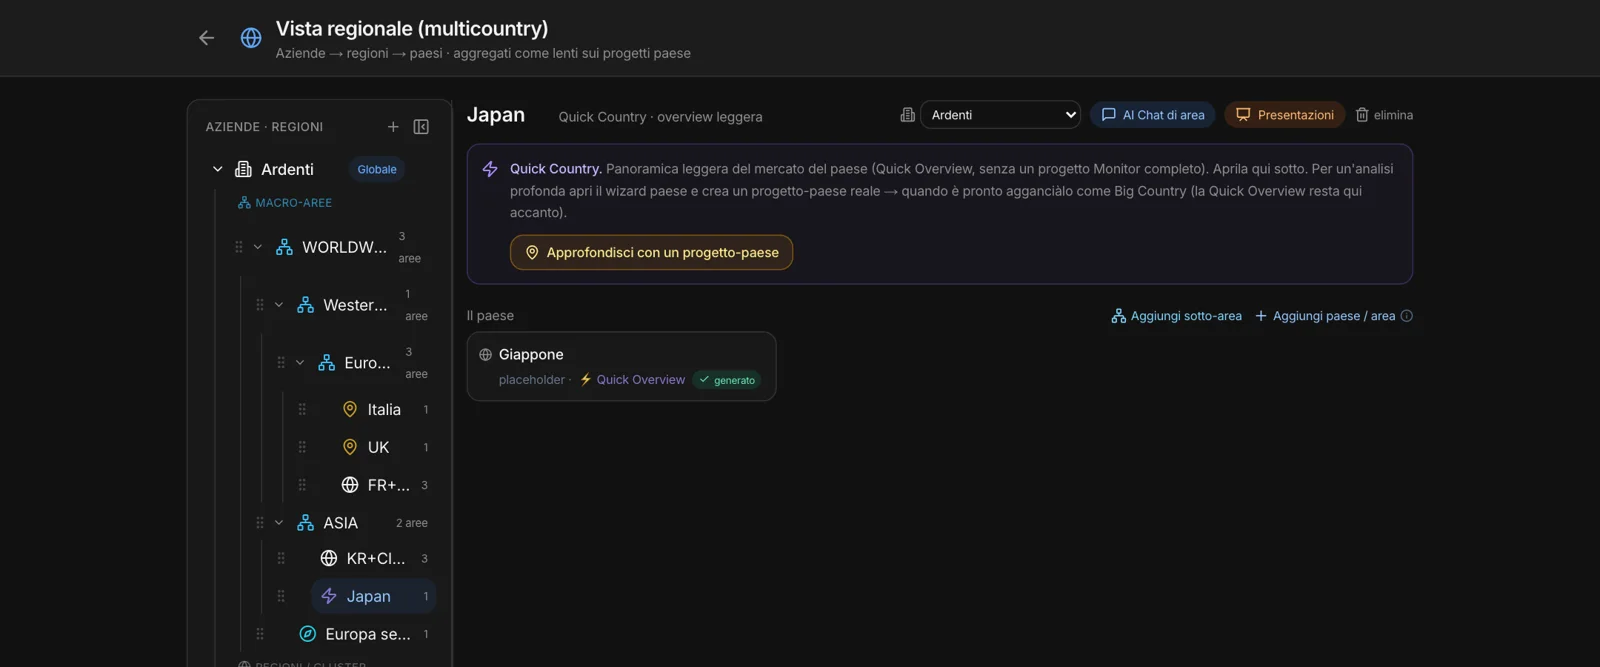The height and width of the screenshot is (667, 1600).
Task: Collapse the Ardenti company node
Action: tap(217, 169)
